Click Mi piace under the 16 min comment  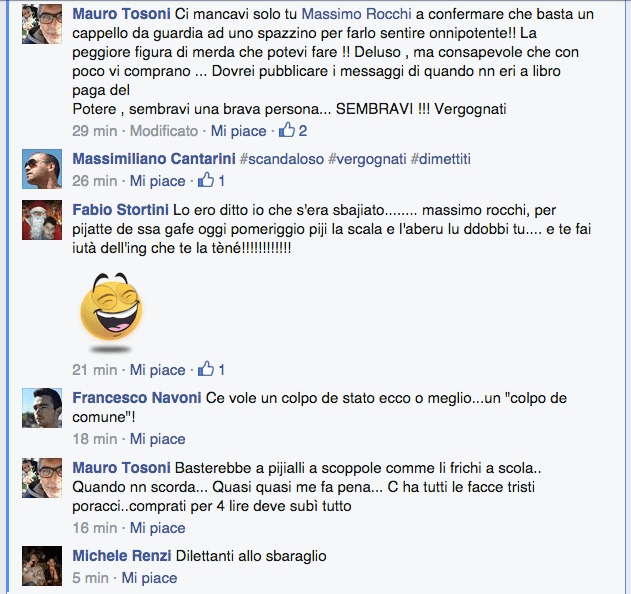coord(157,528)
